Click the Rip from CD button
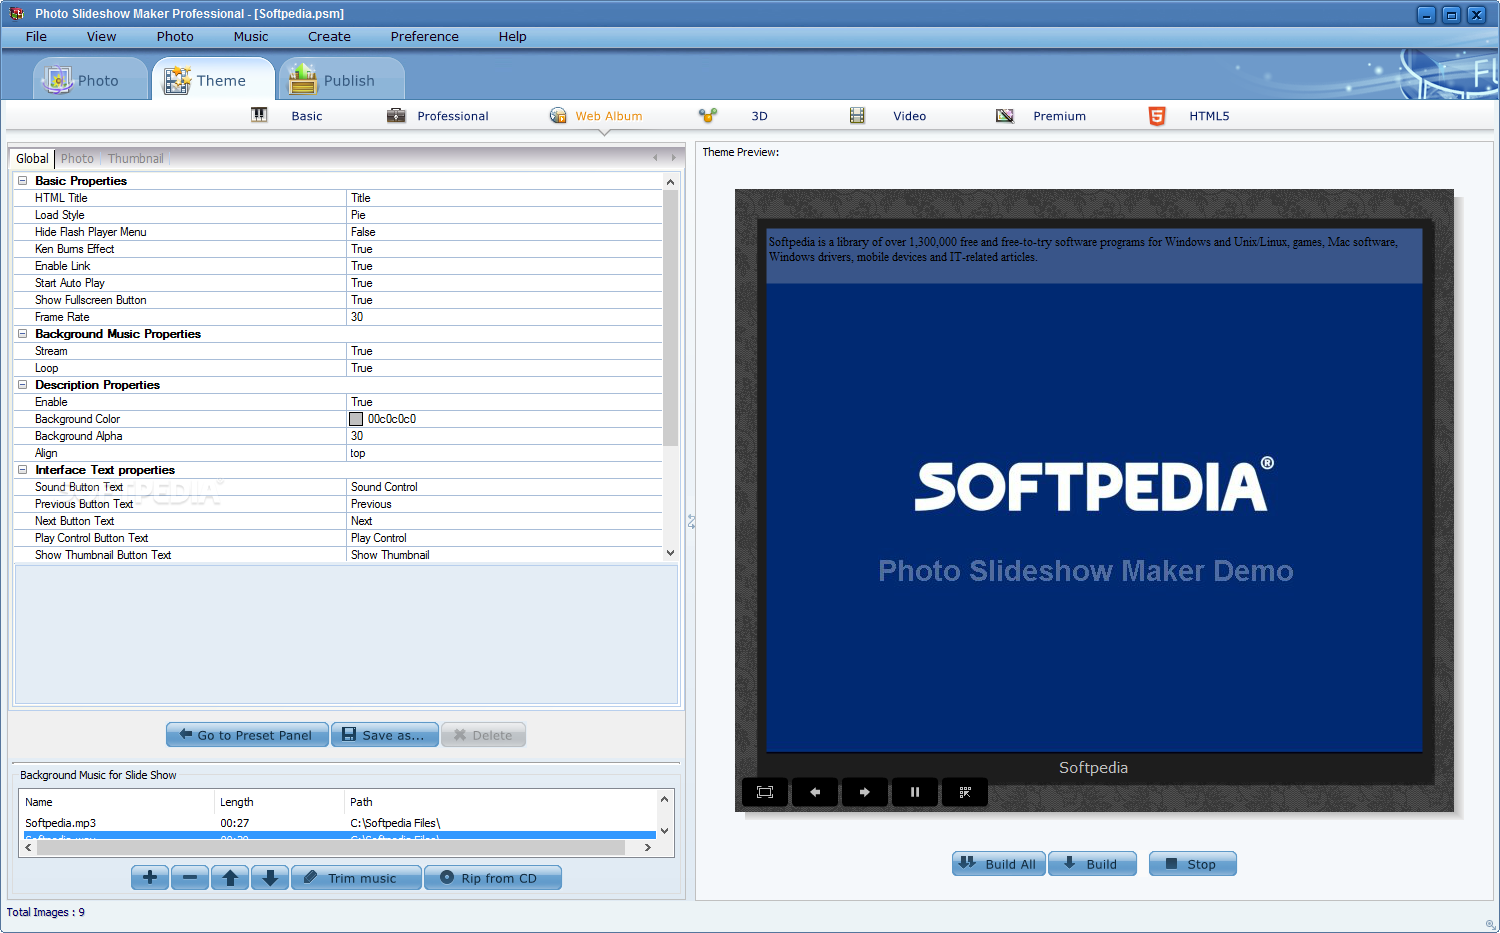Screen dimensions: 1500x933 (493, 878)
